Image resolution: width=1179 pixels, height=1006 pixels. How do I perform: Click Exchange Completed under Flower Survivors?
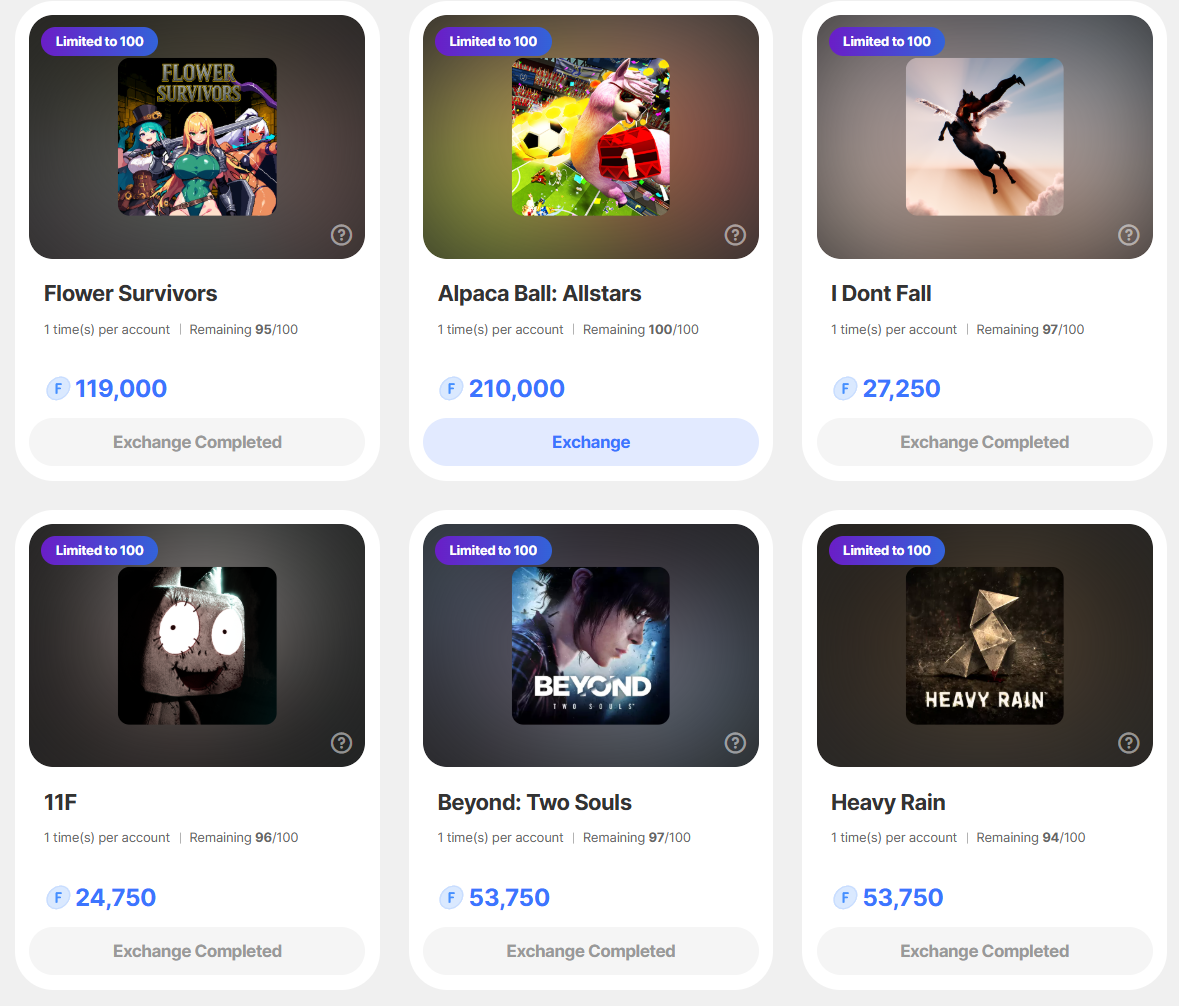(x=197, y=442)
